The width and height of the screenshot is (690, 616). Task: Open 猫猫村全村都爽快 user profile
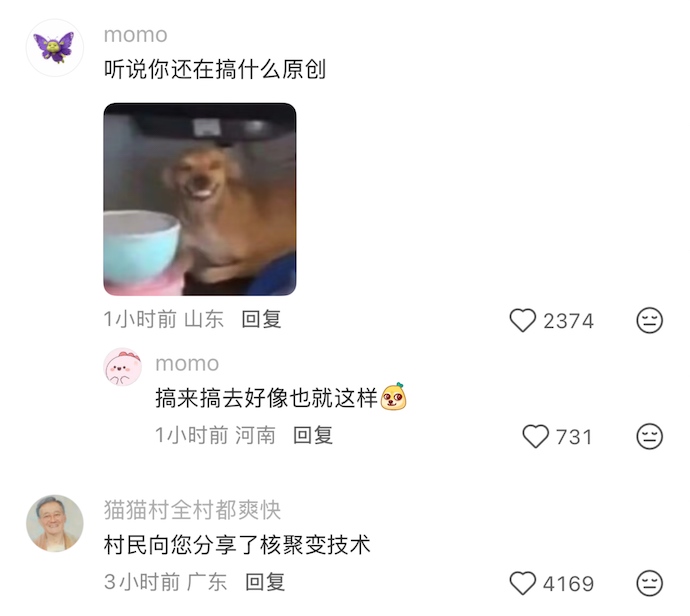192,510
